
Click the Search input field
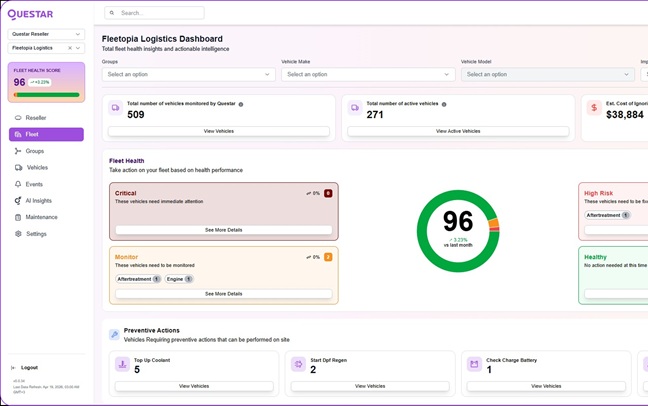154,13
